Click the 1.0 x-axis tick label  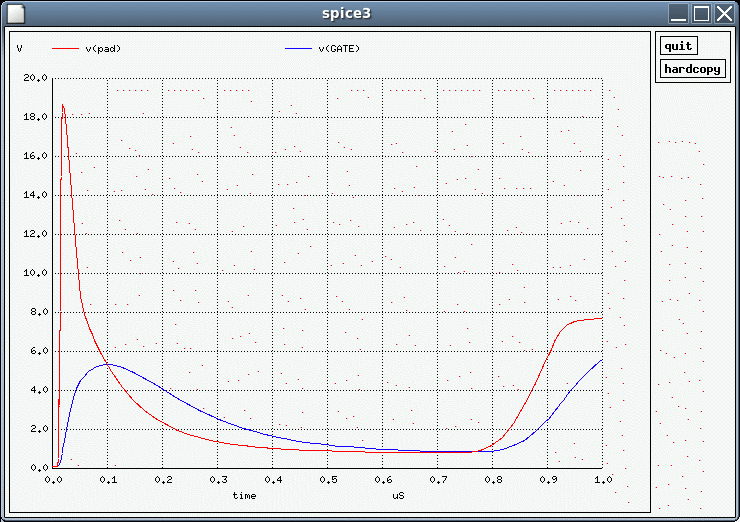coord(602,479)
